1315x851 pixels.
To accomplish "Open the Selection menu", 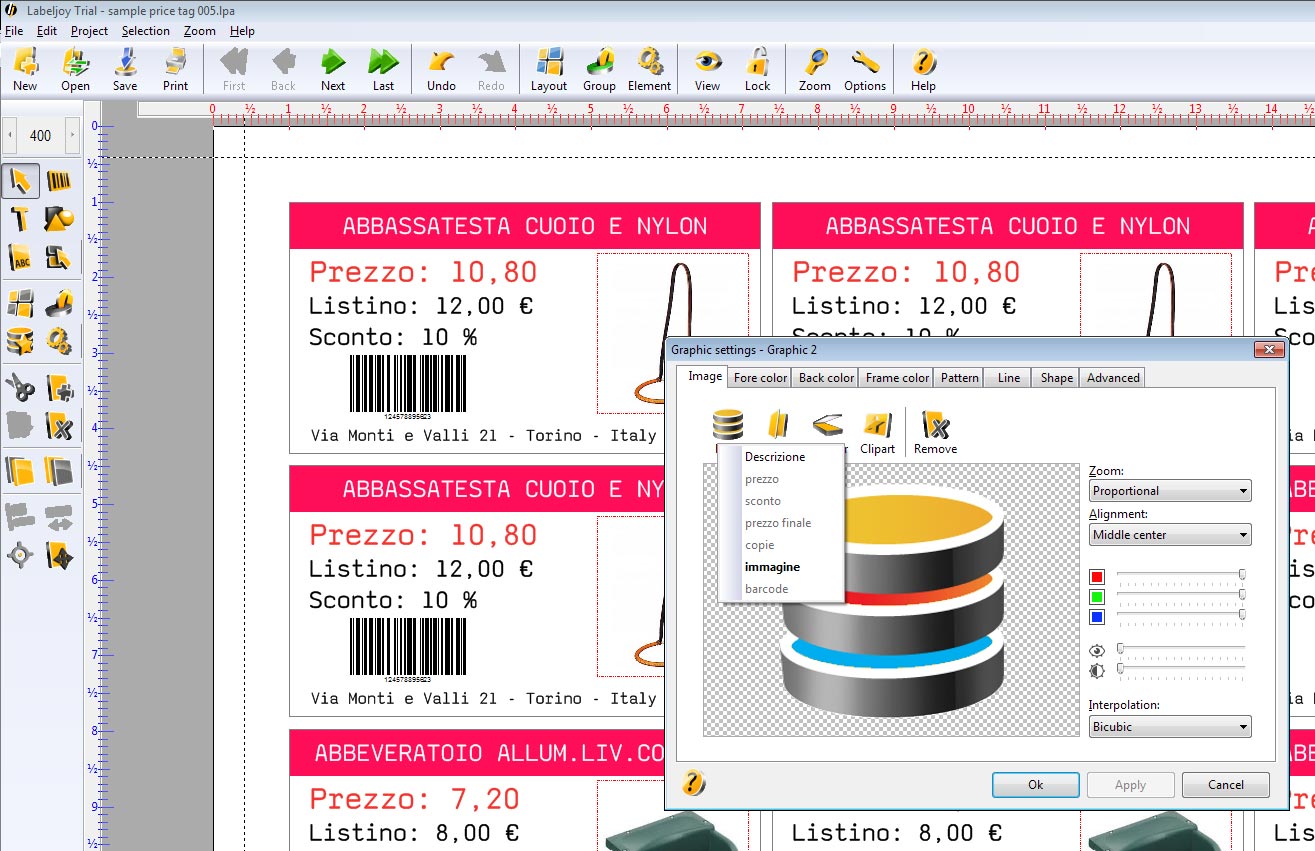I will pos(146,31).
